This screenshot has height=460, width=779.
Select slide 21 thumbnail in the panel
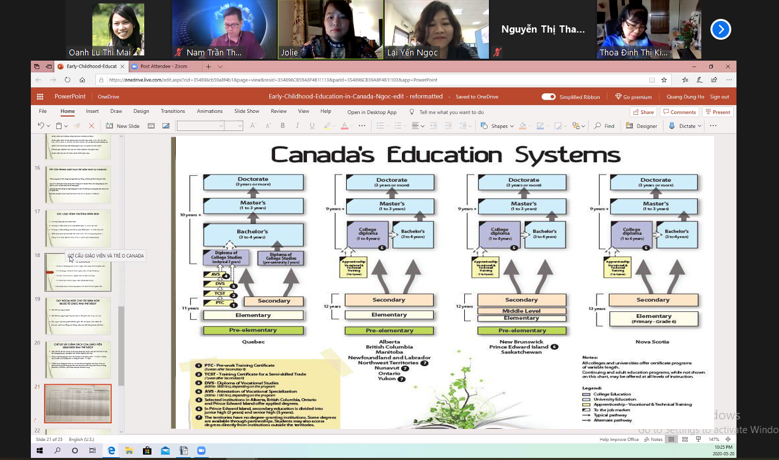coord(78,404)
